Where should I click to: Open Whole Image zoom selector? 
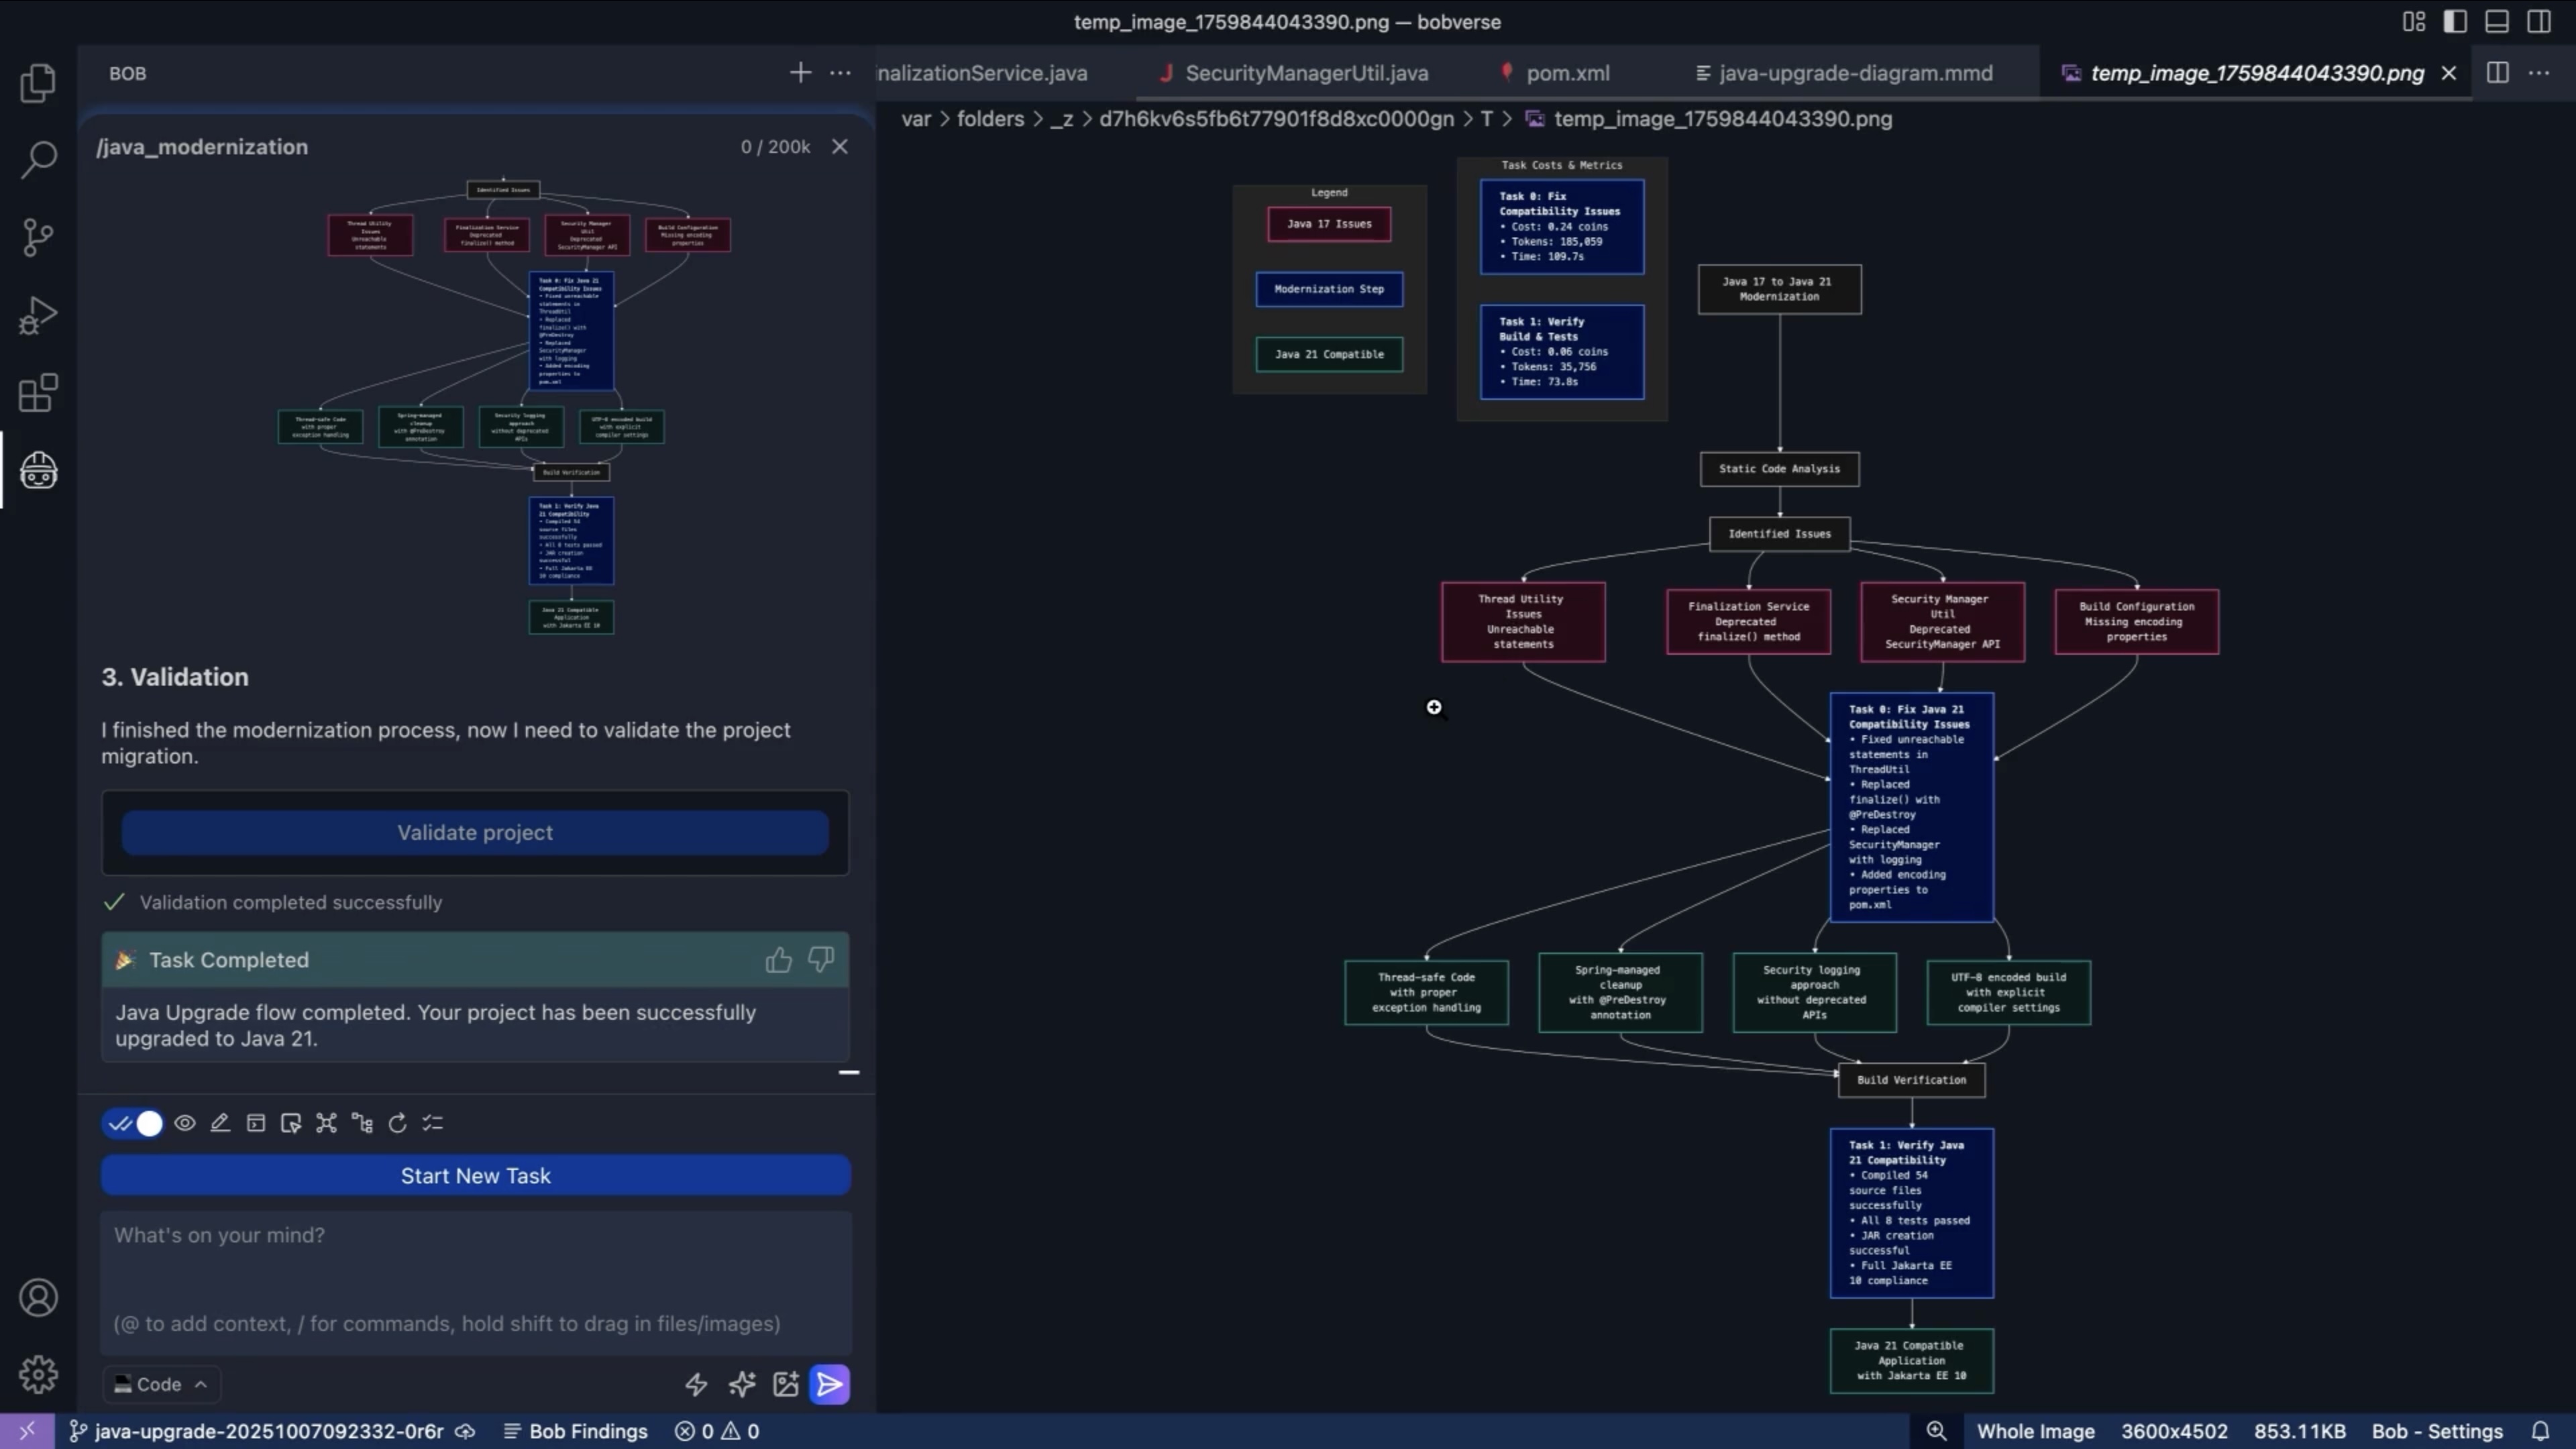pos(2035,1431)
